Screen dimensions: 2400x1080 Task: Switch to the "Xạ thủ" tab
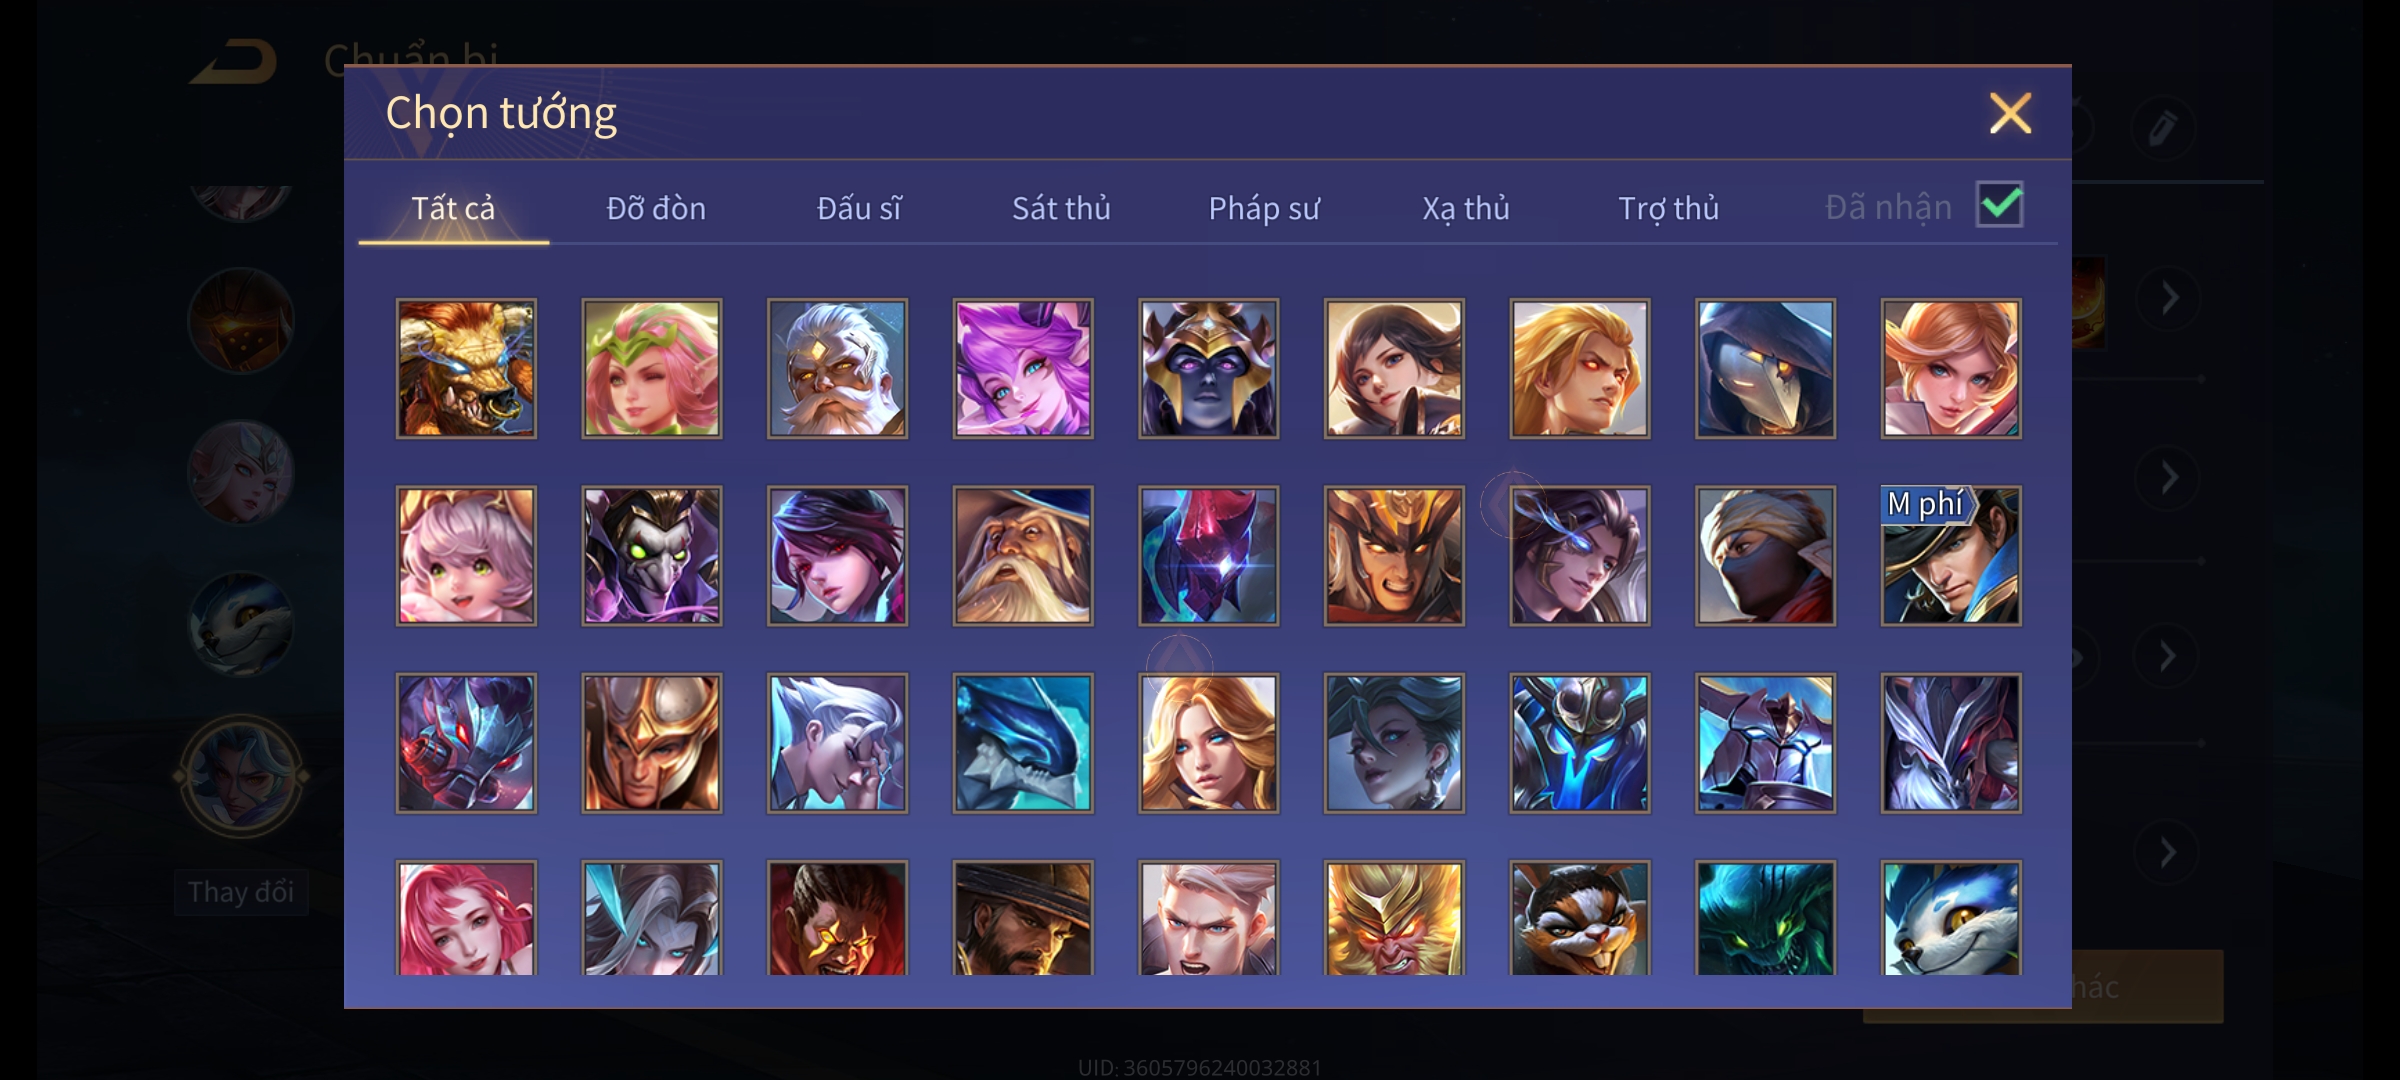[1466, 208]
